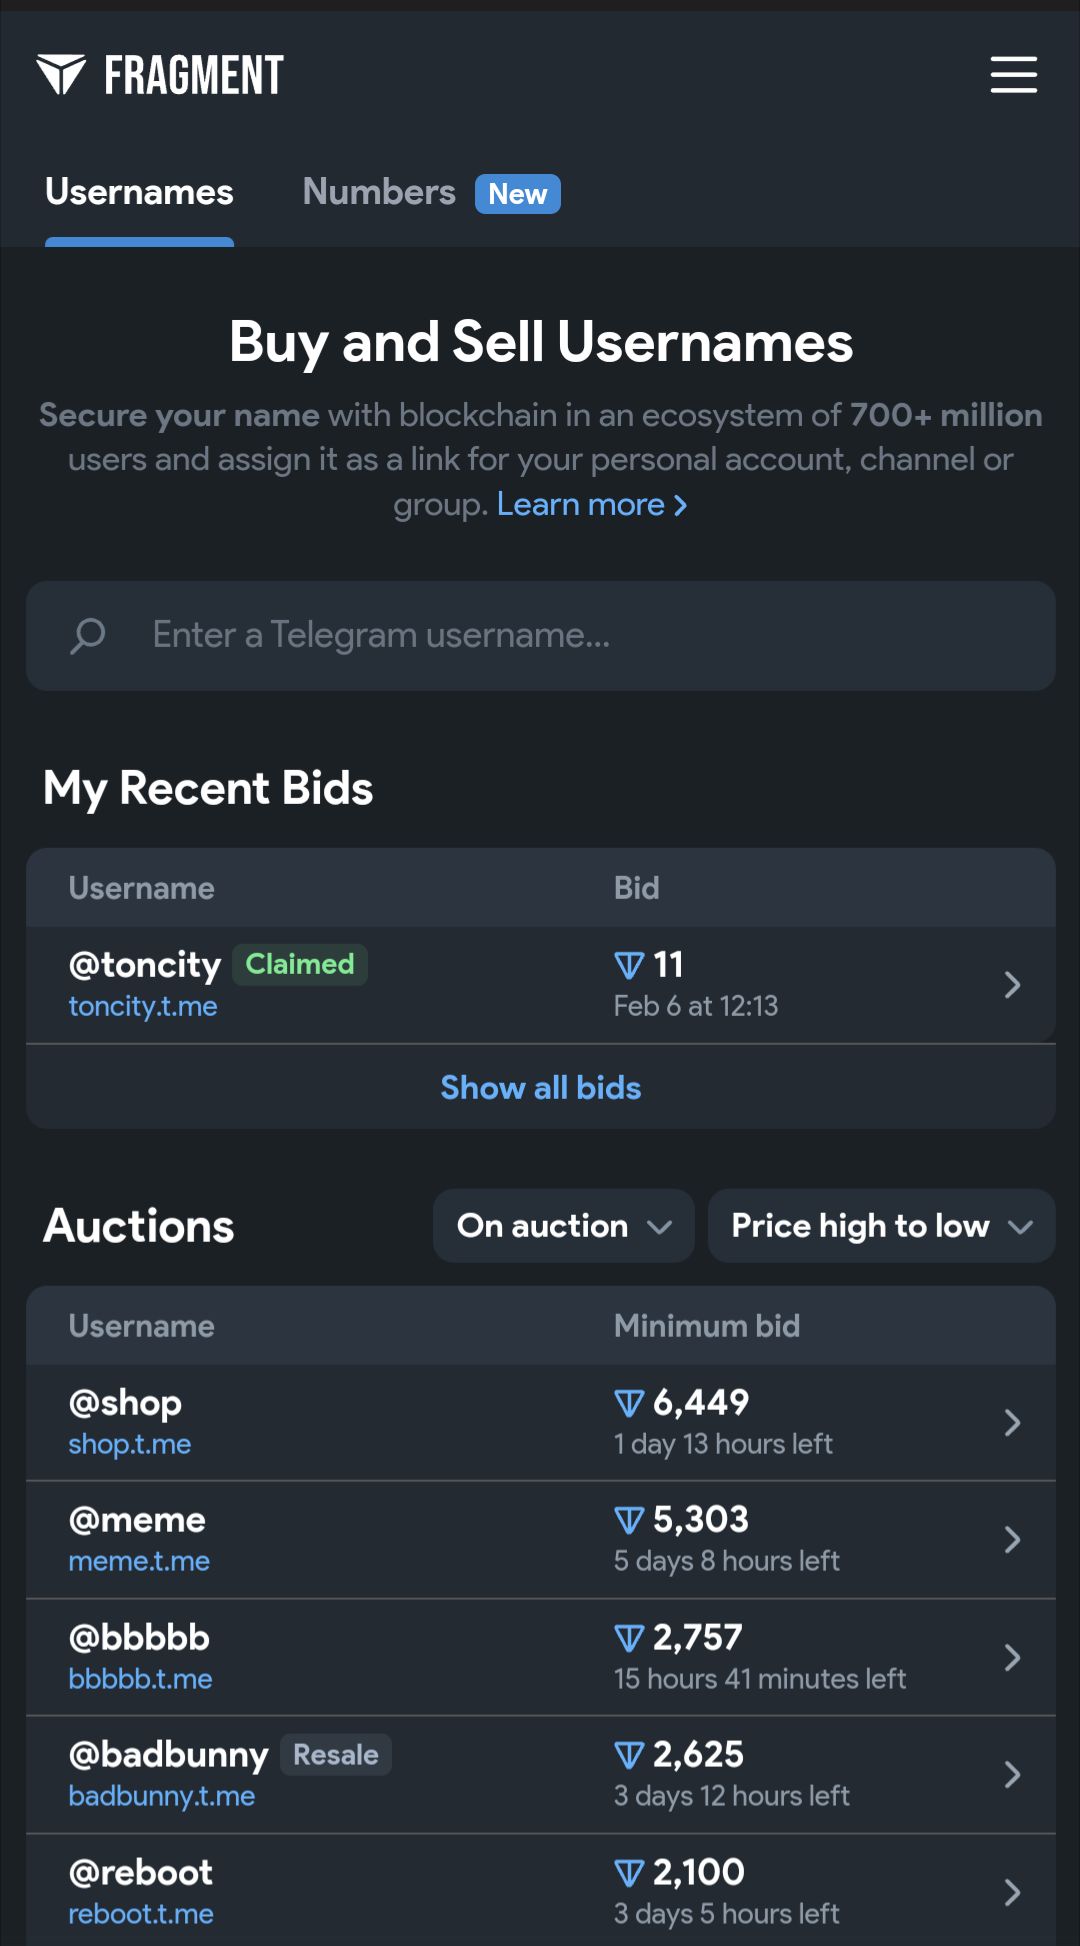Select the Usernames tab
This screenshot has height=1946, width=1080.
click(x=139, y=192)
